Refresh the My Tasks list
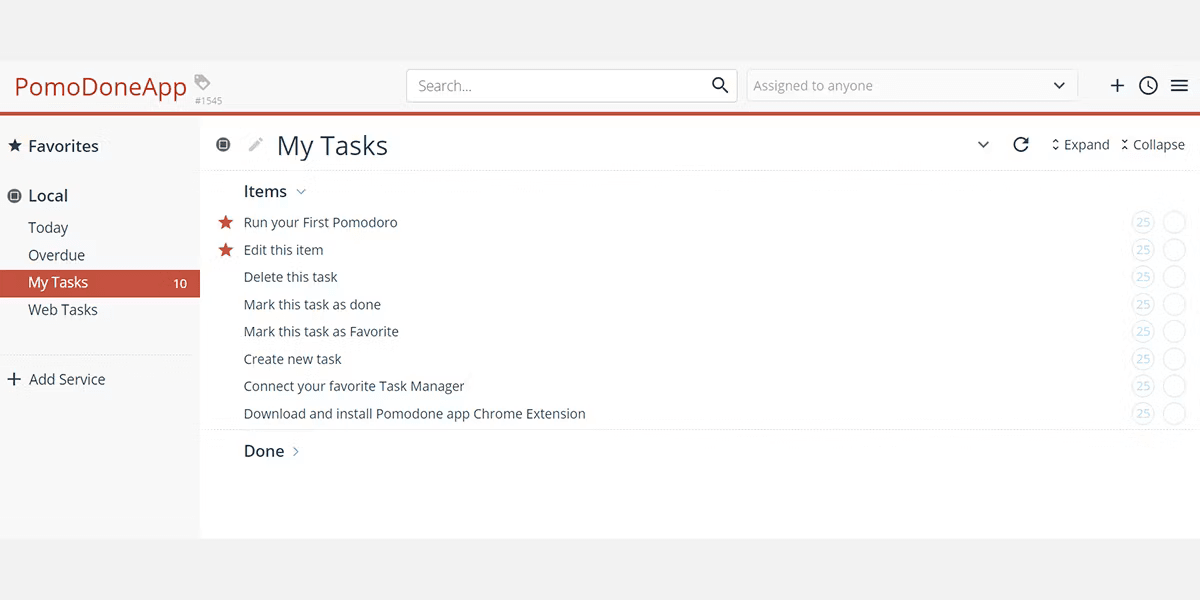This screenshot has width=1200, height=600. pos(1021,145)
